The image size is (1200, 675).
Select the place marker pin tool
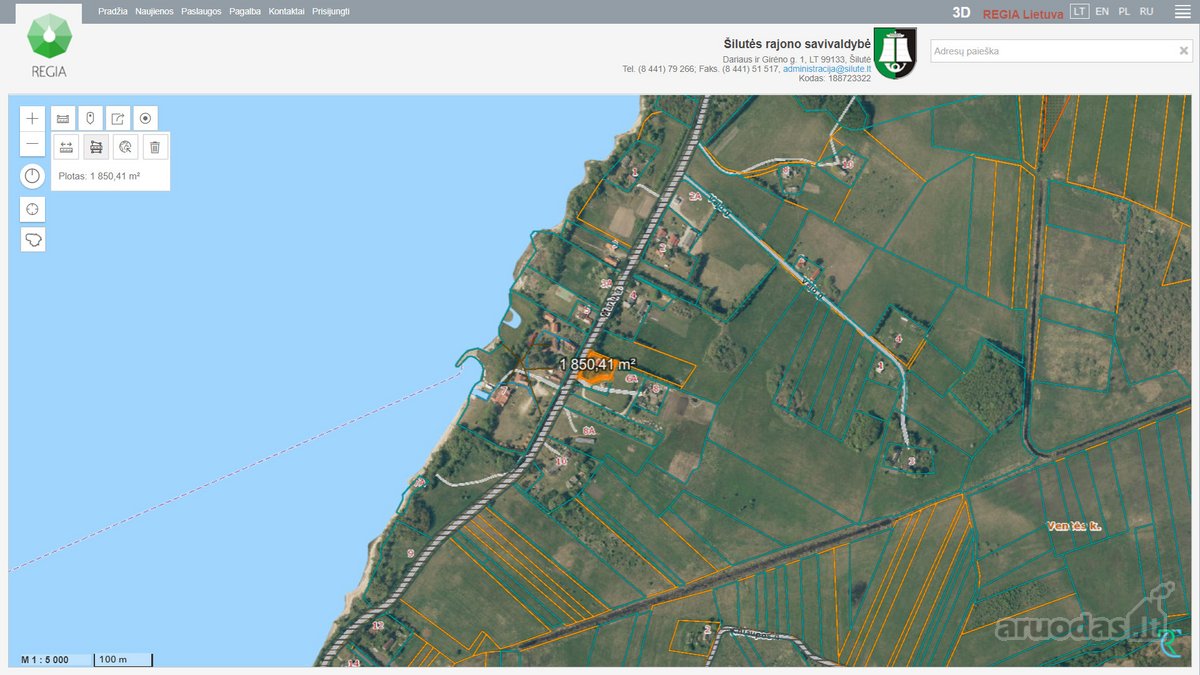(x=90, y=118)
